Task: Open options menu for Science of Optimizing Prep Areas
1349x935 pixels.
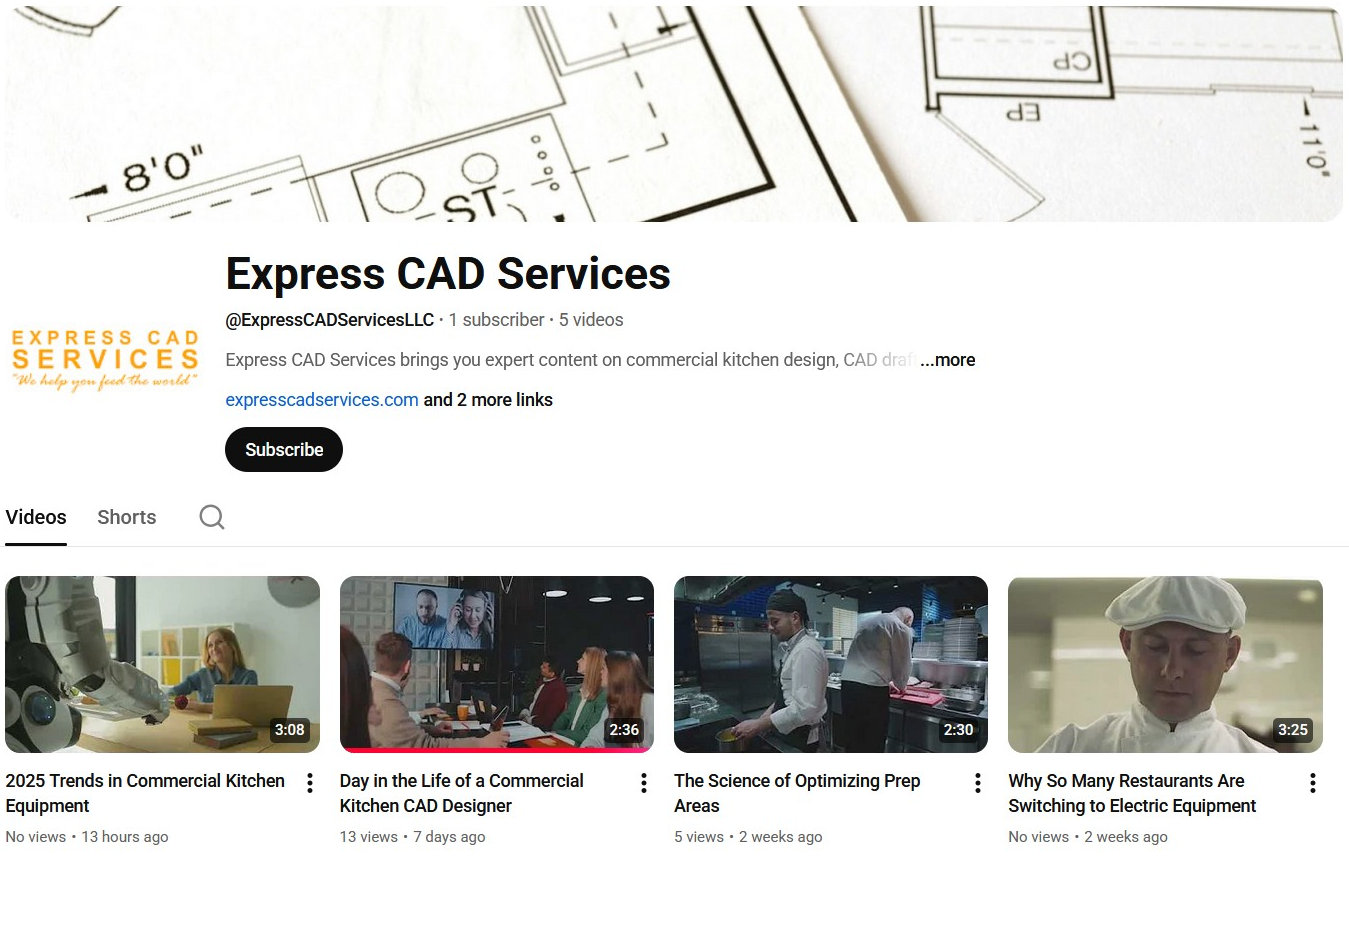Action: [x=977, y=782]
